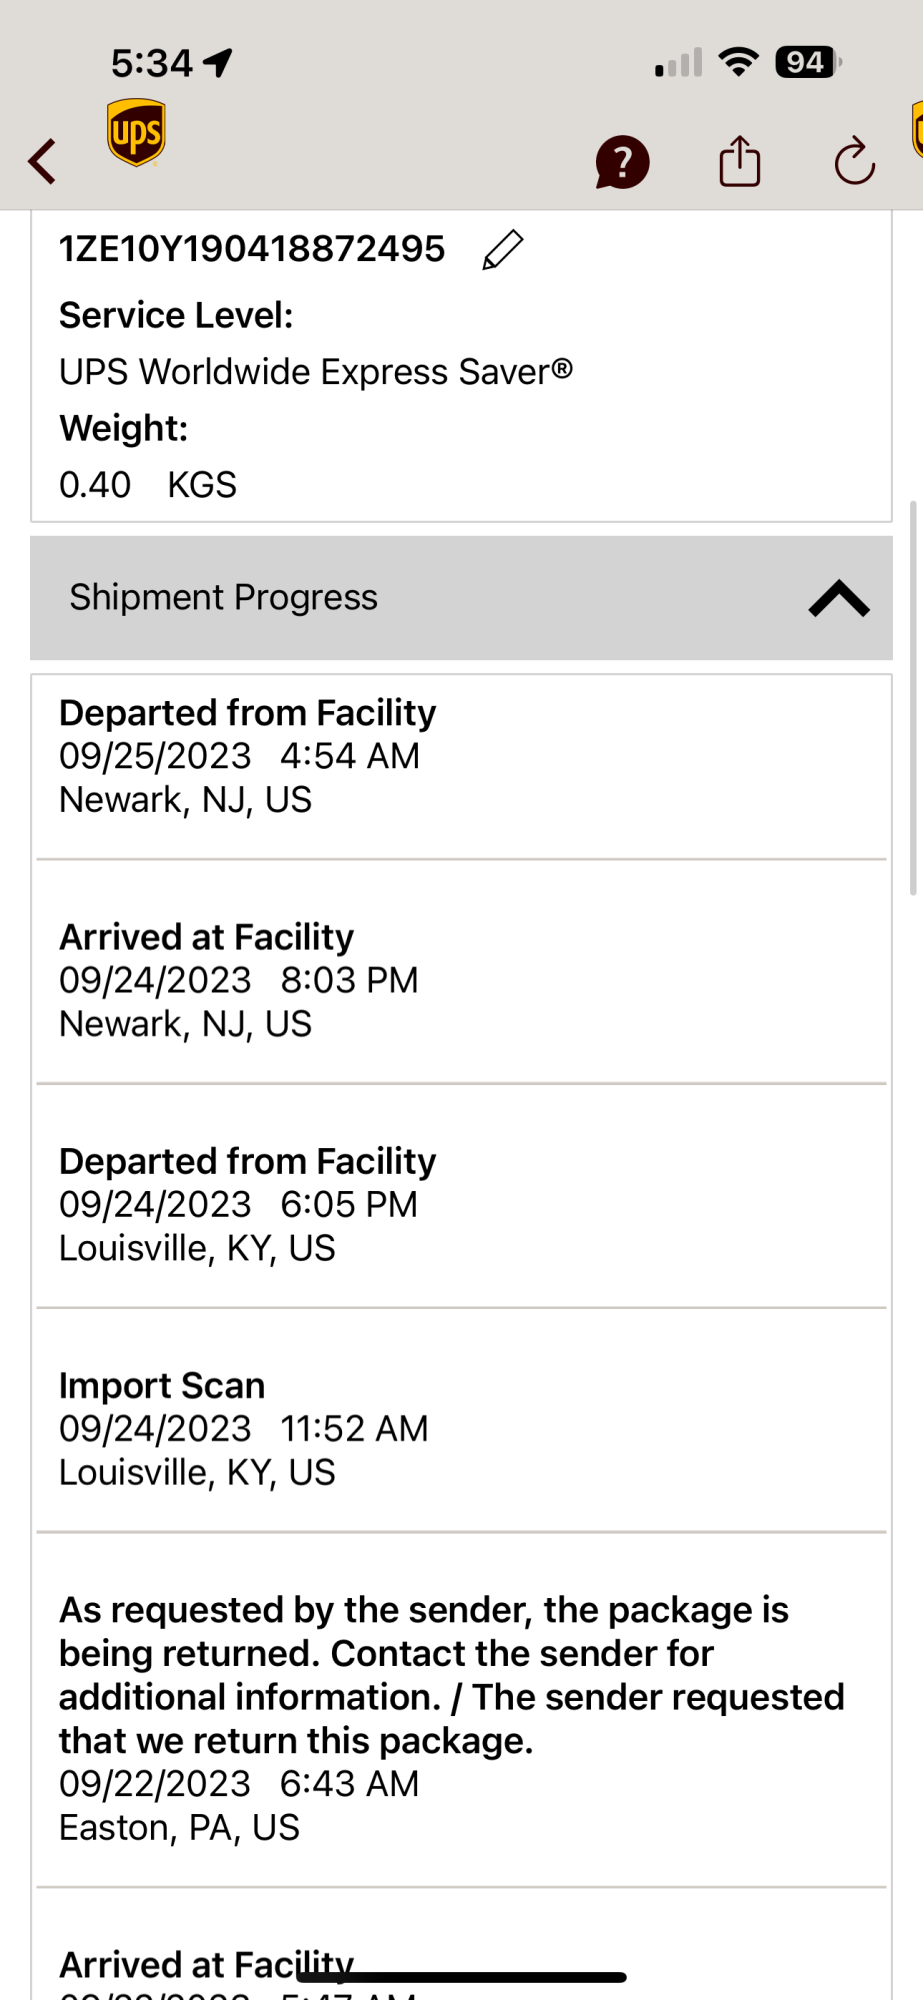Collapse Shipment Progress with the chevron
Screen dimensions: 923x2000
(839, 598)
